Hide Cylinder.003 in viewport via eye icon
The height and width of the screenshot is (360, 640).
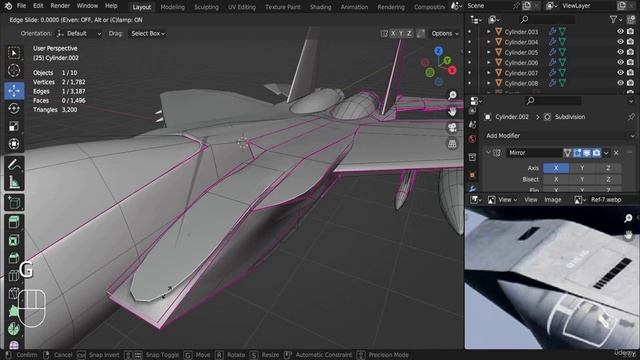620,31
